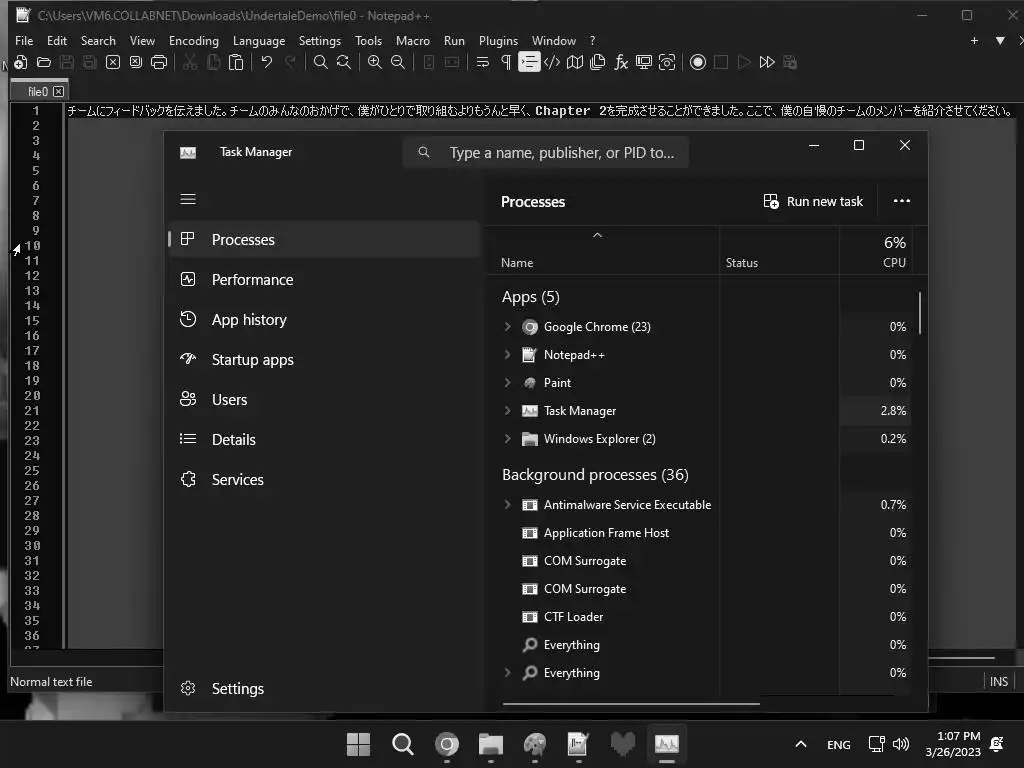Image resolution: width=1024 pixels, height=768 pixels.
Task: Open the Function List fx icon
Action: pos(621,62)
